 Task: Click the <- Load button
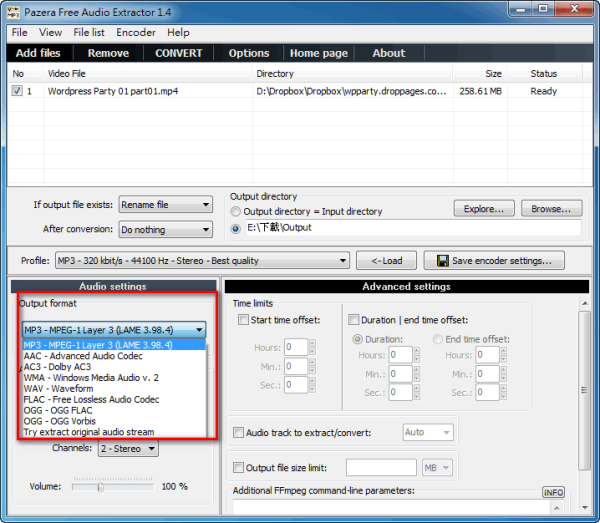pyautogui.click(x=386, y=261)
